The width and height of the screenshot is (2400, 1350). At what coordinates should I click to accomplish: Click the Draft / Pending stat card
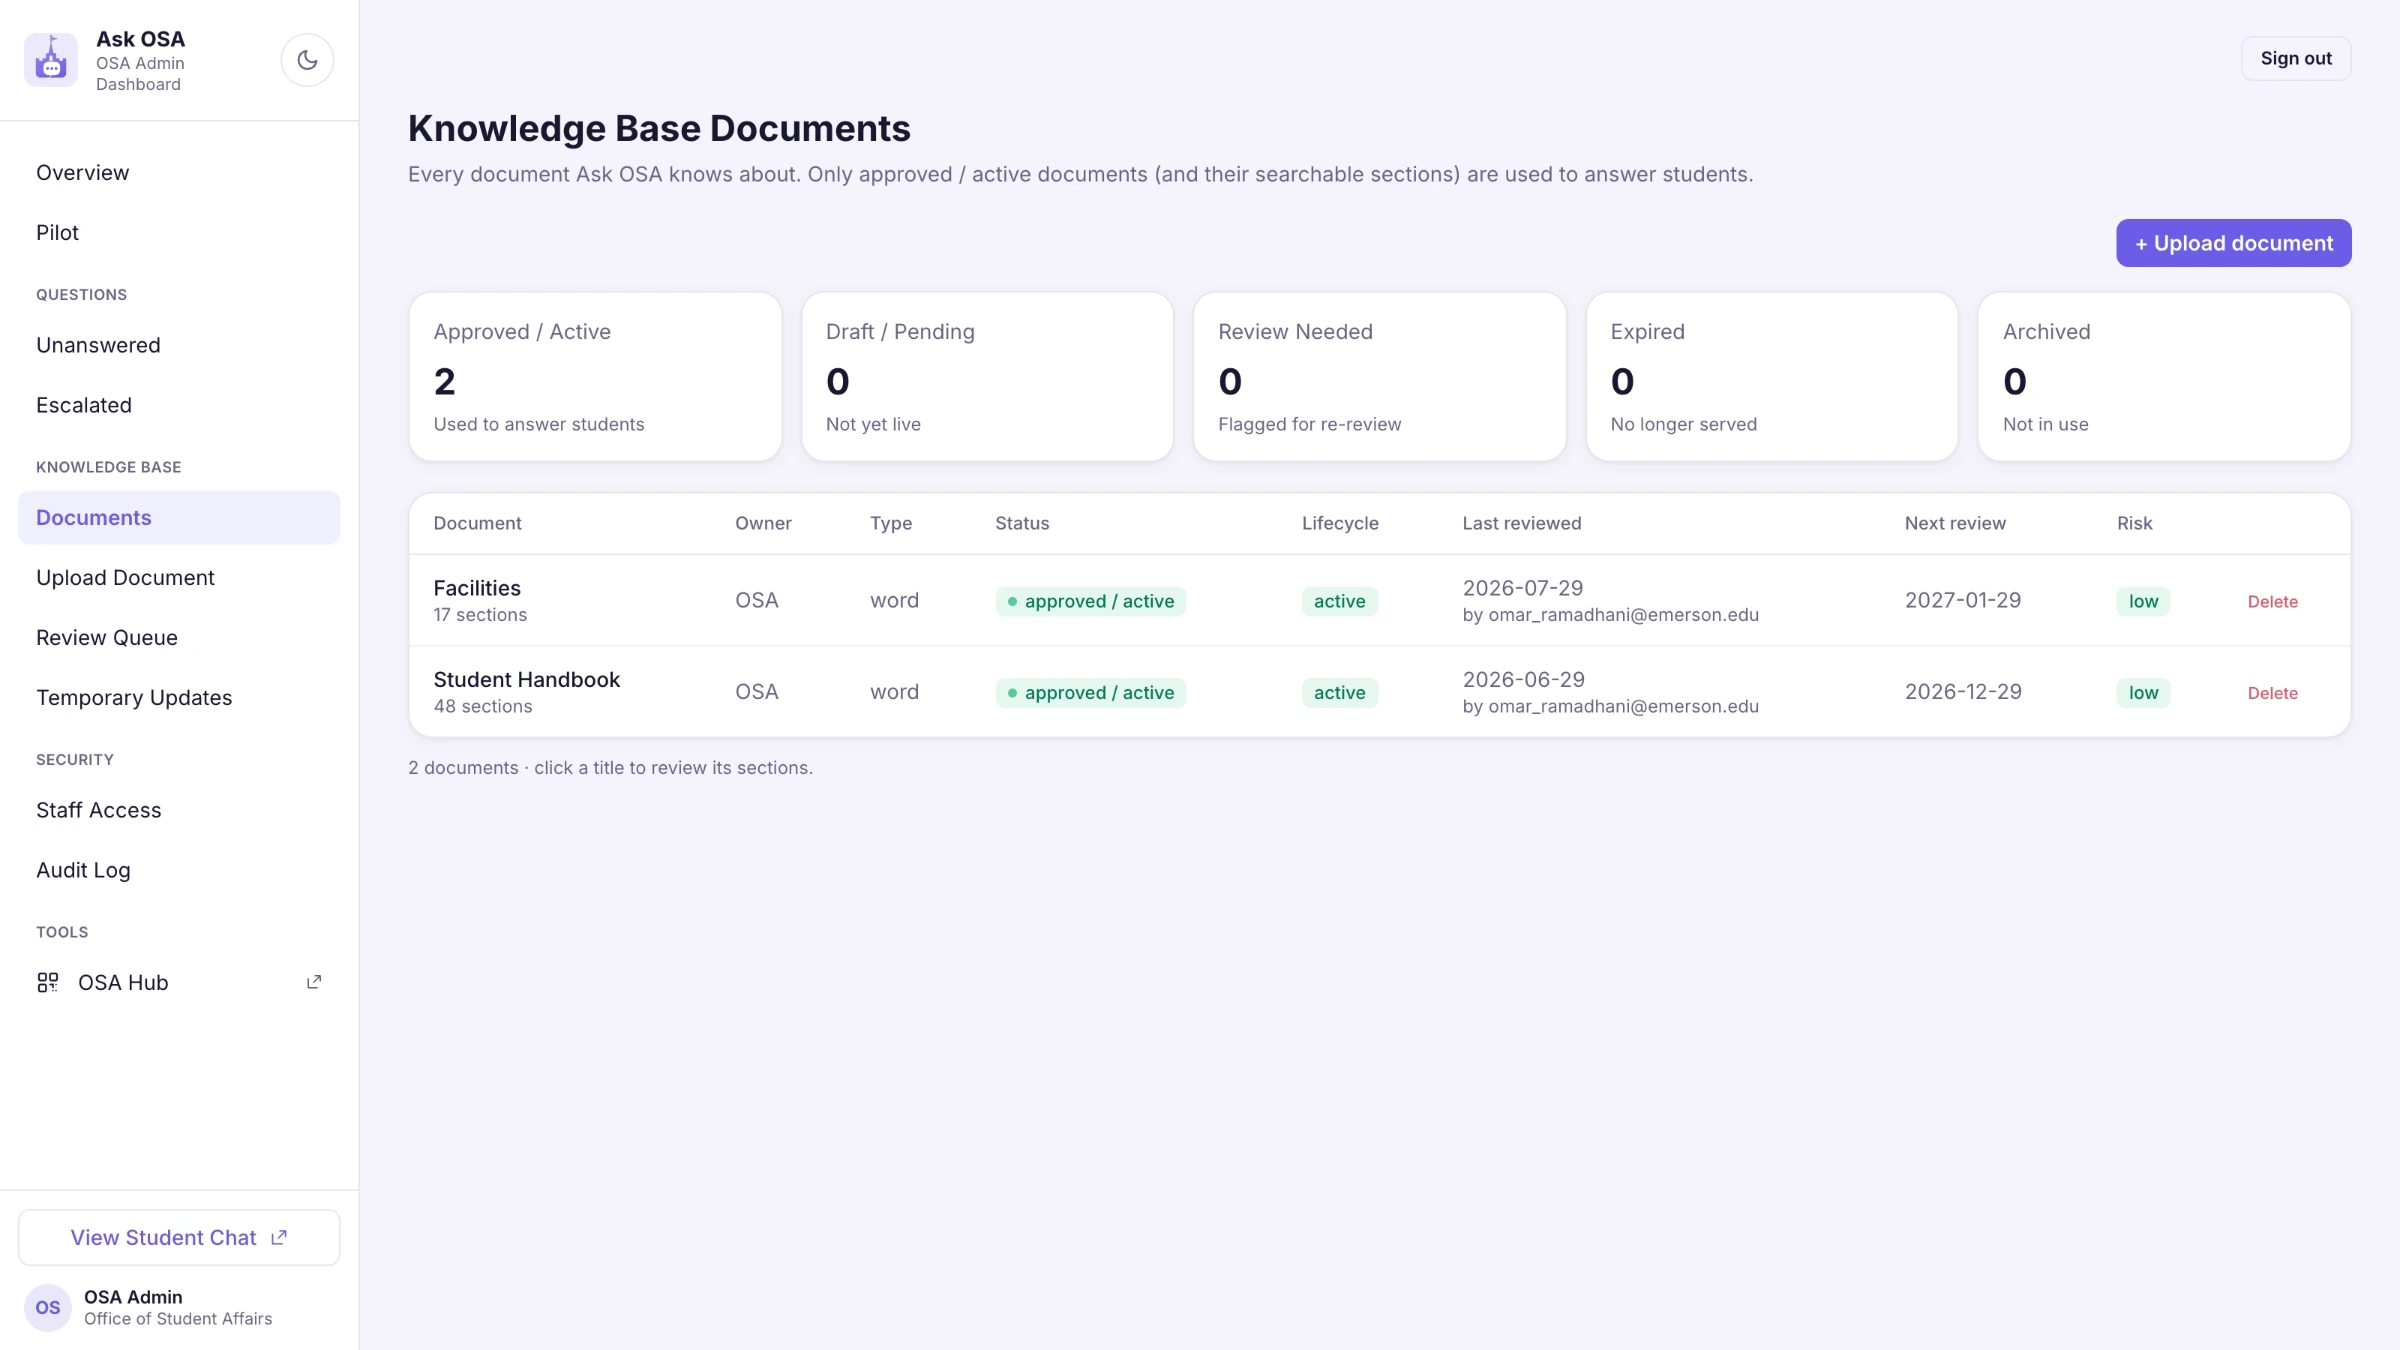click(987, 376)
